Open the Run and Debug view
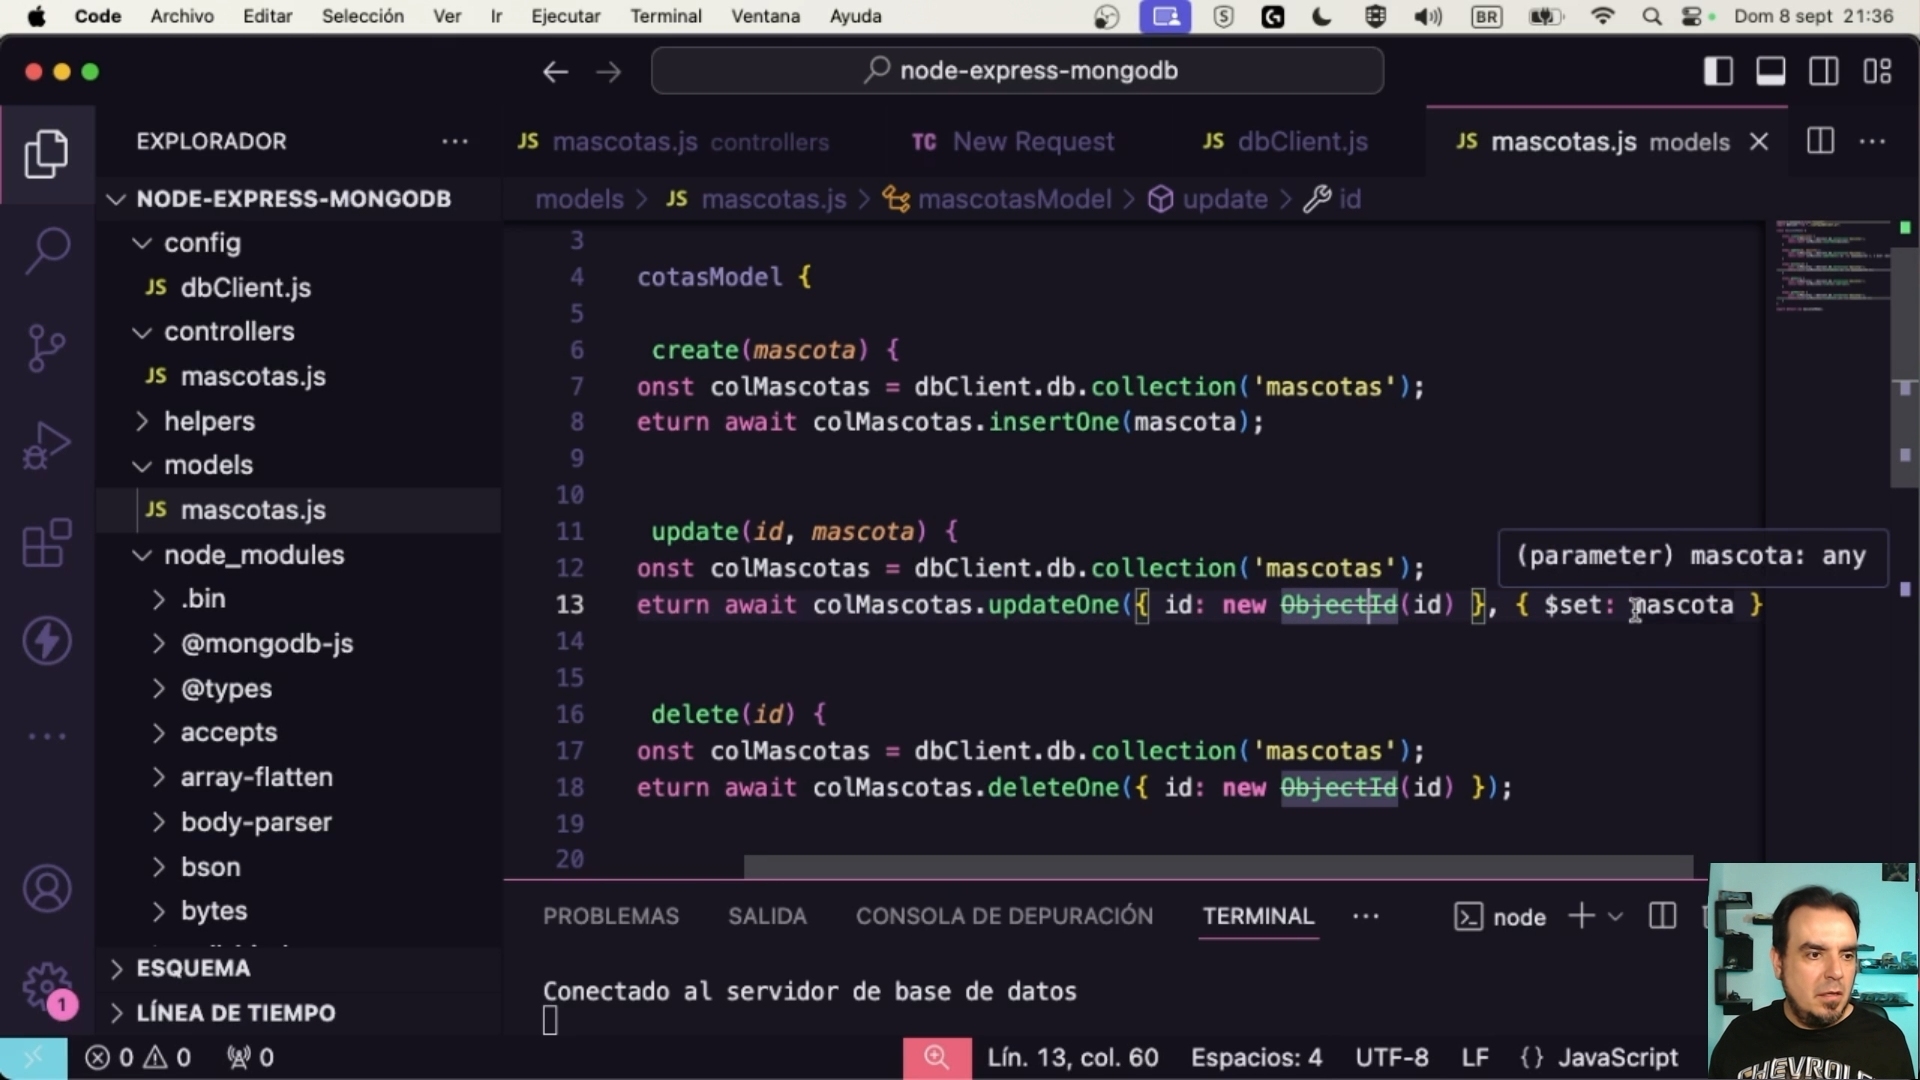The image size is (1920, 1080). pos(46,445)
